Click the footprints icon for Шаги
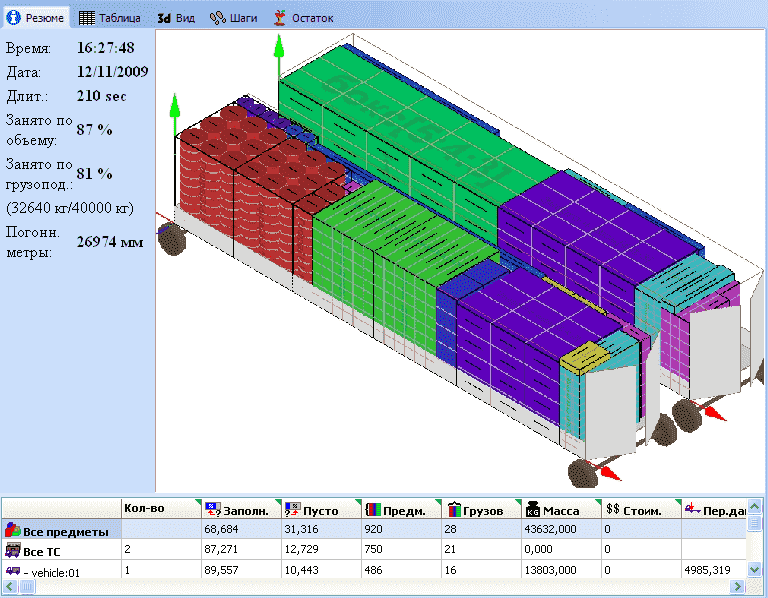768x598 pixels. point(216,18)
